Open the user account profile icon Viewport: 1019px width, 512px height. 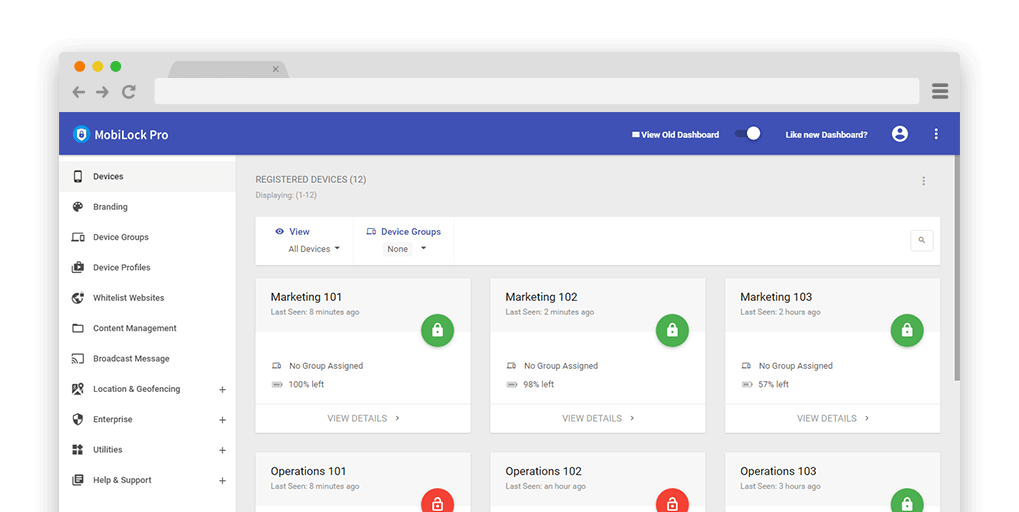899,134
